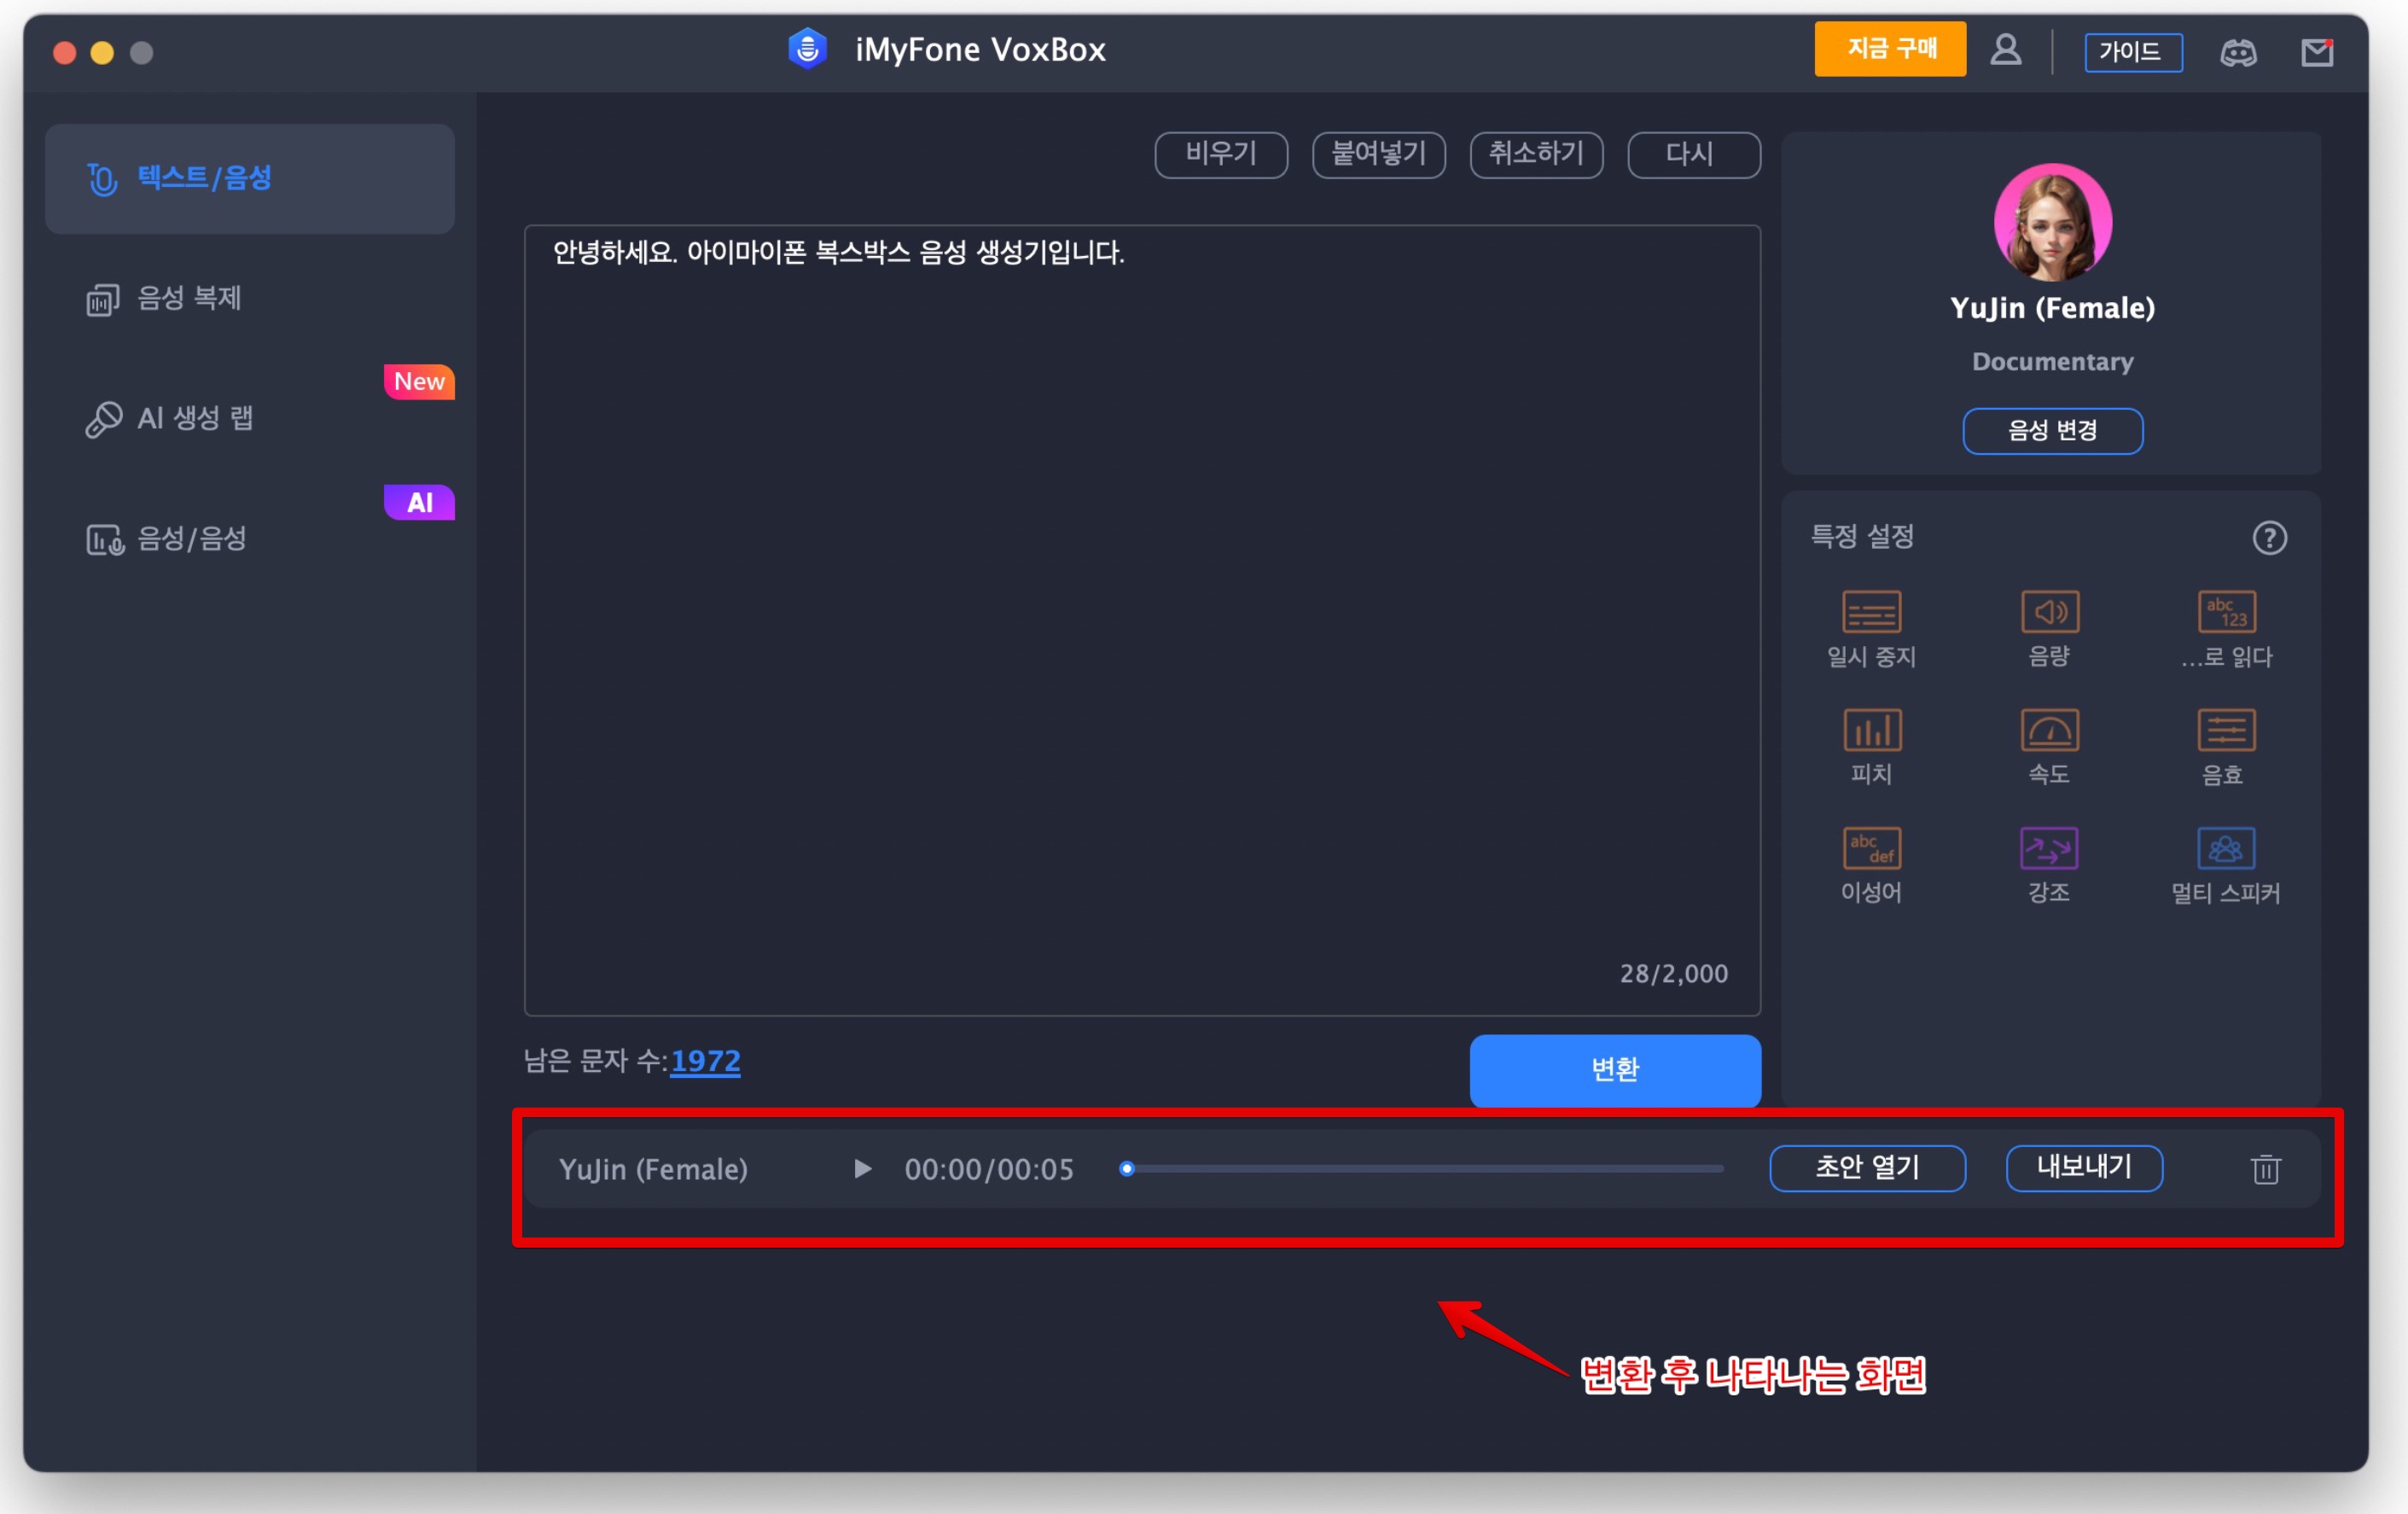Click the help question mark icon
This screenshot has width=2408, height=1514.
point(2269,538)
